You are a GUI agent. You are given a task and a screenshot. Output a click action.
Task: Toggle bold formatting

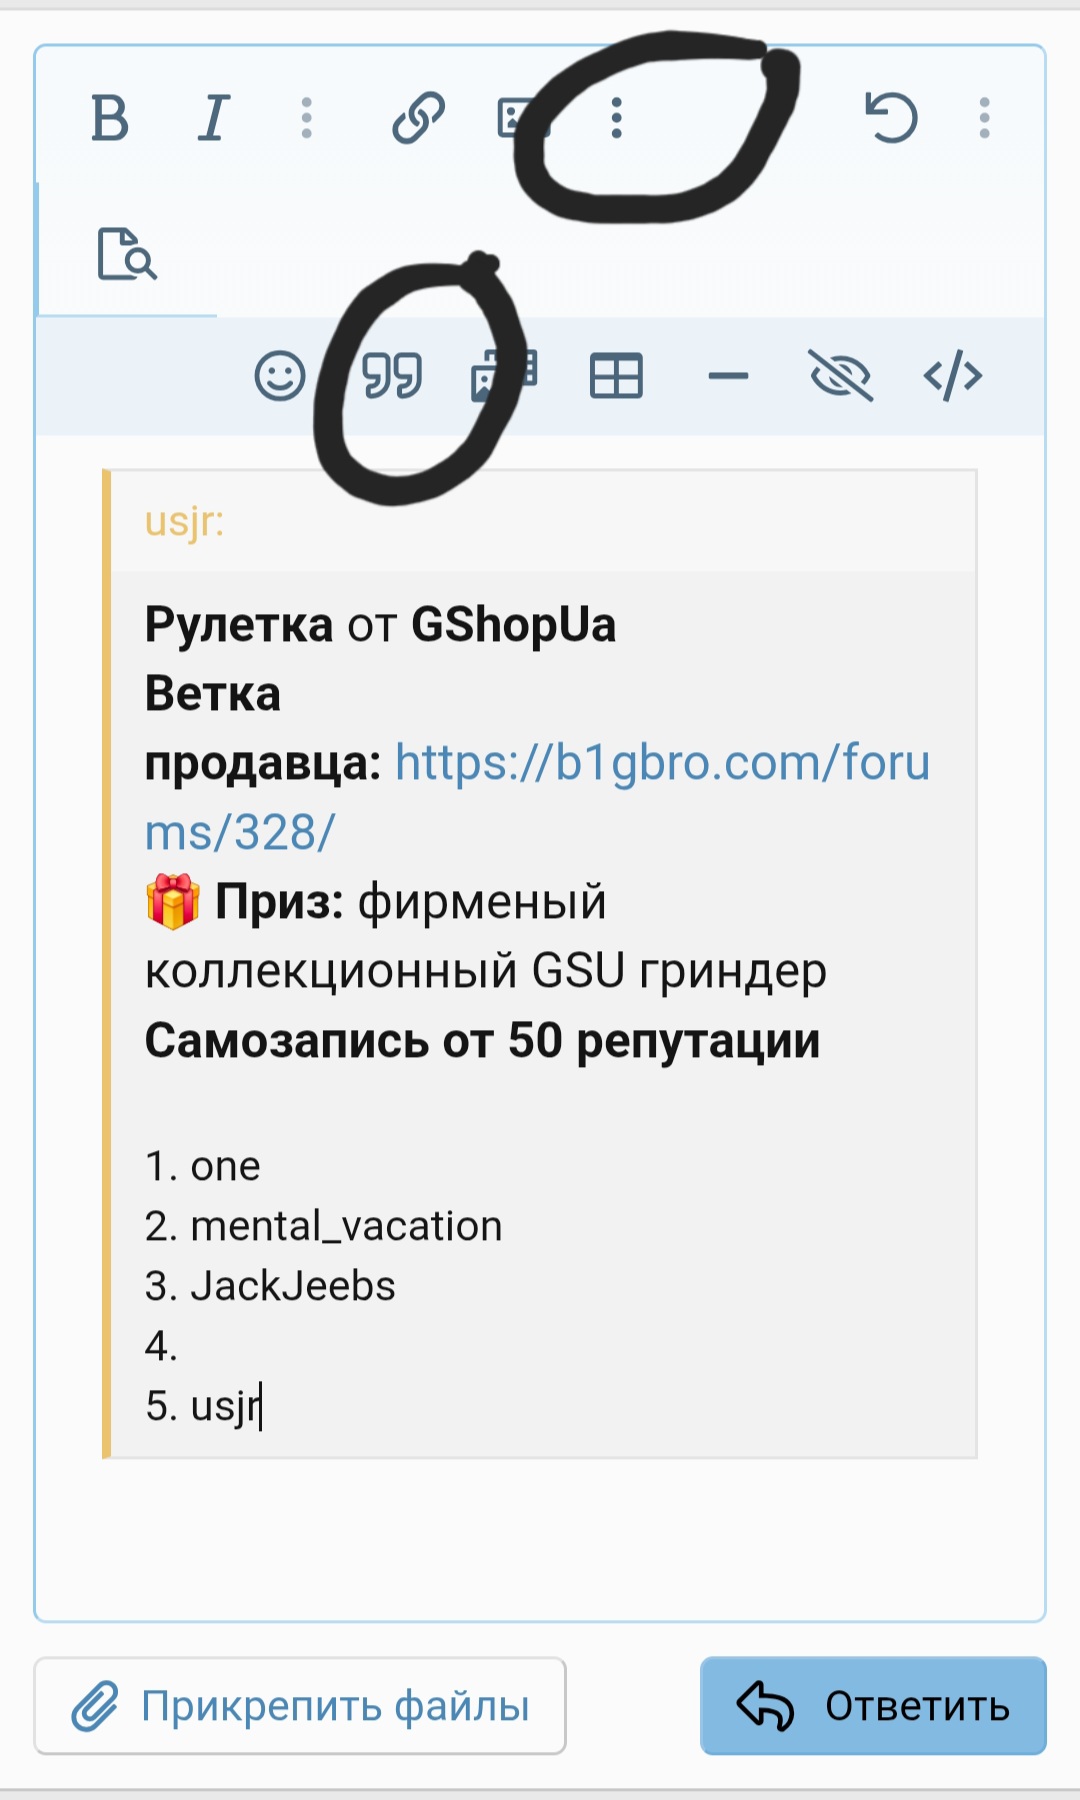coord(110,118)
